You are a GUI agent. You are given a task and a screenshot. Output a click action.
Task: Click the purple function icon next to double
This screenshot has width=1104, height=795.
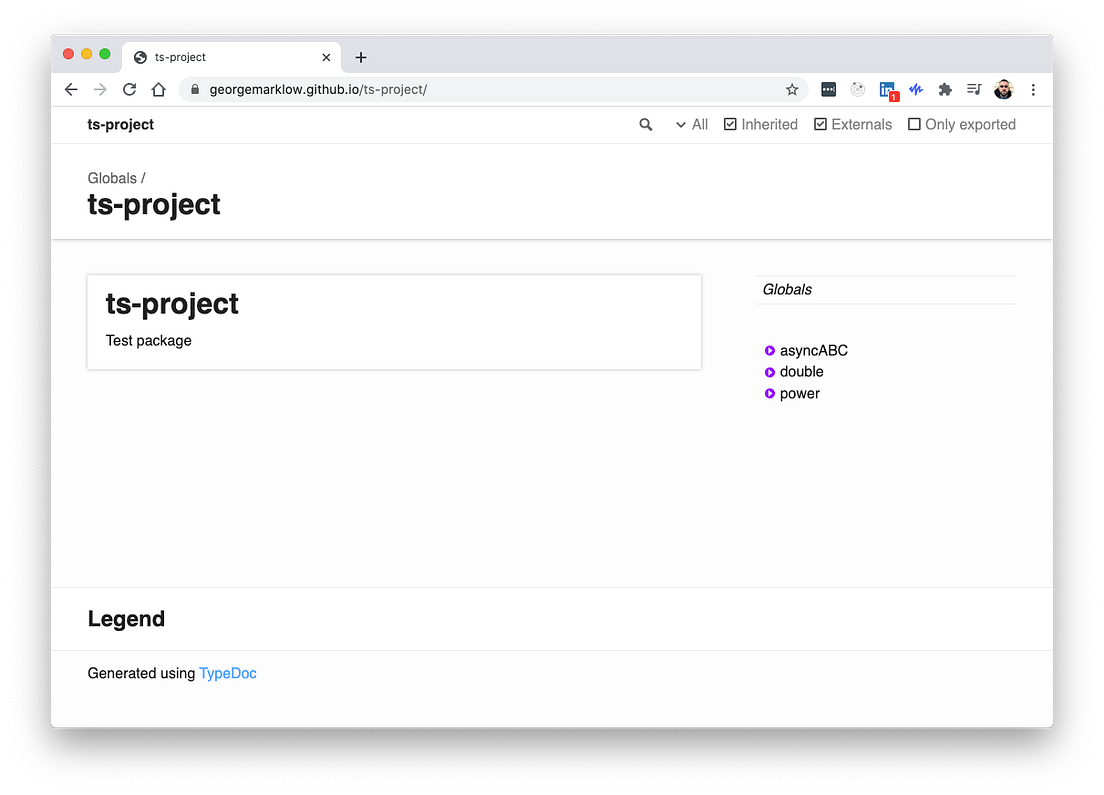point(769,372)
